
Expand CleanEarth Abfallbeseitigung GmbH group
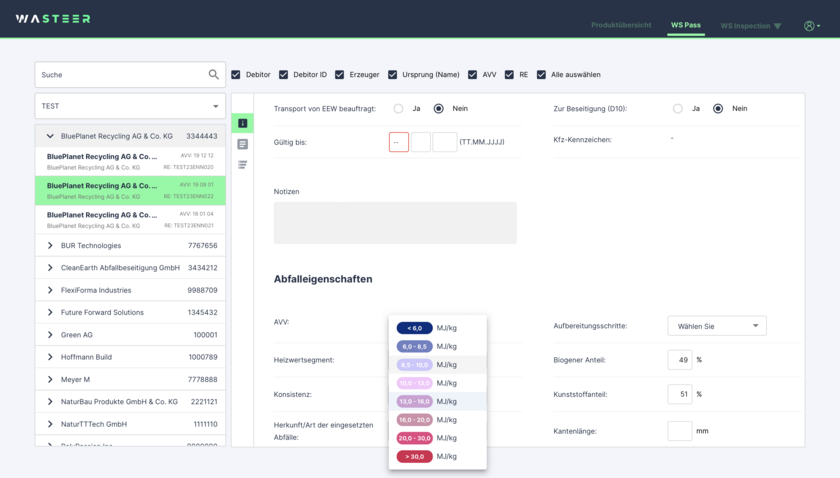coord(50,268)
